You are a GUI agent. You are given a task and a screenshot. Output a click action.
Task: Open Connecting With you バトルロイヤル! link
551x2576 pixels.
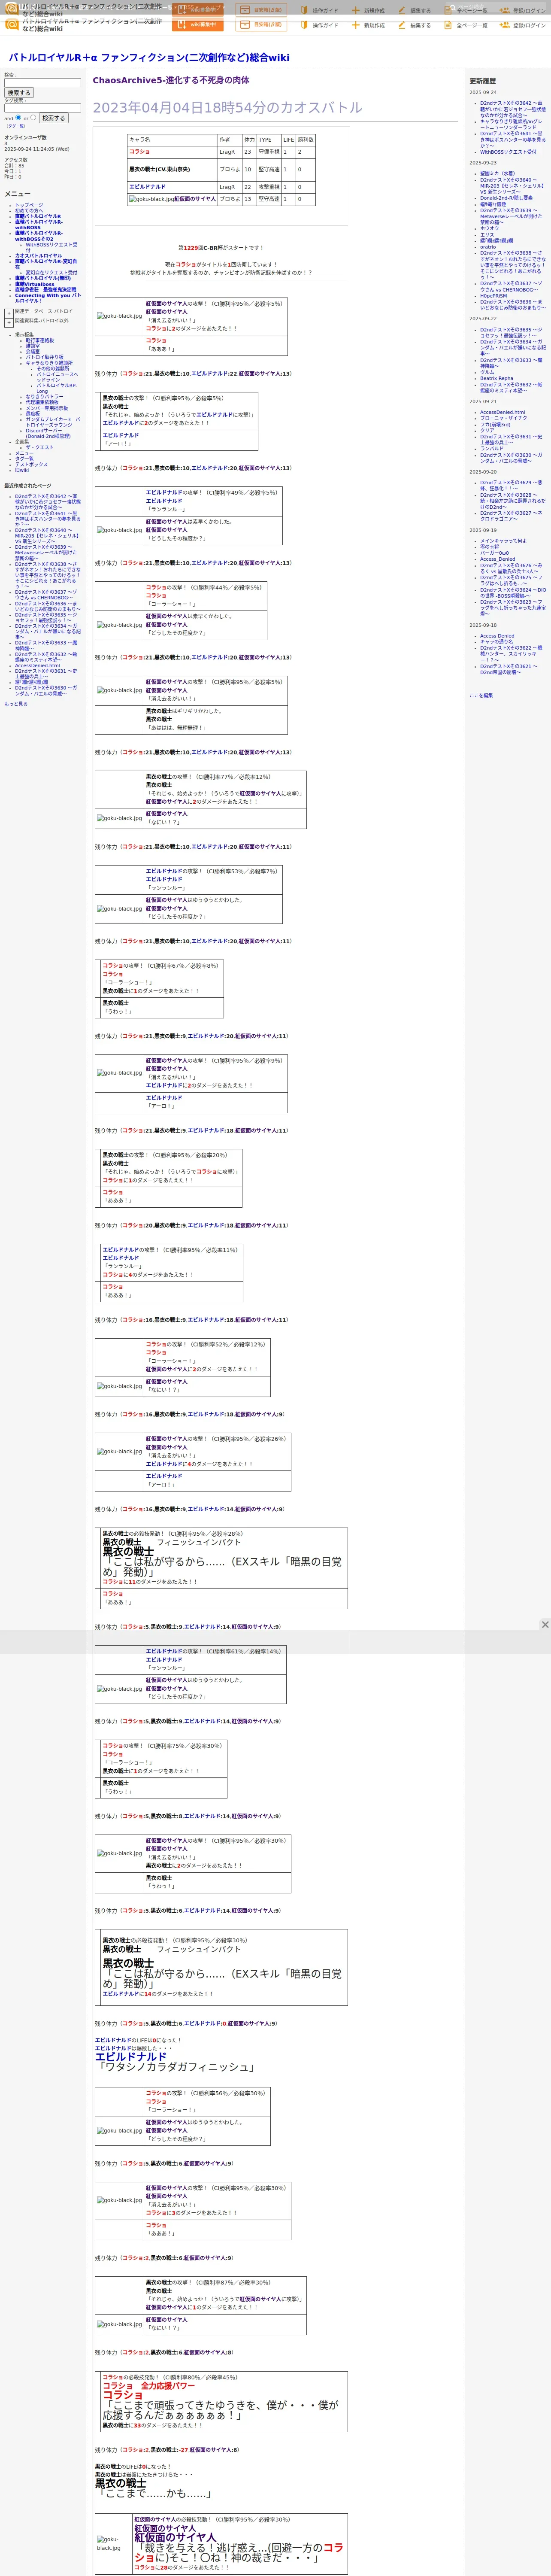tap(48, 298)
